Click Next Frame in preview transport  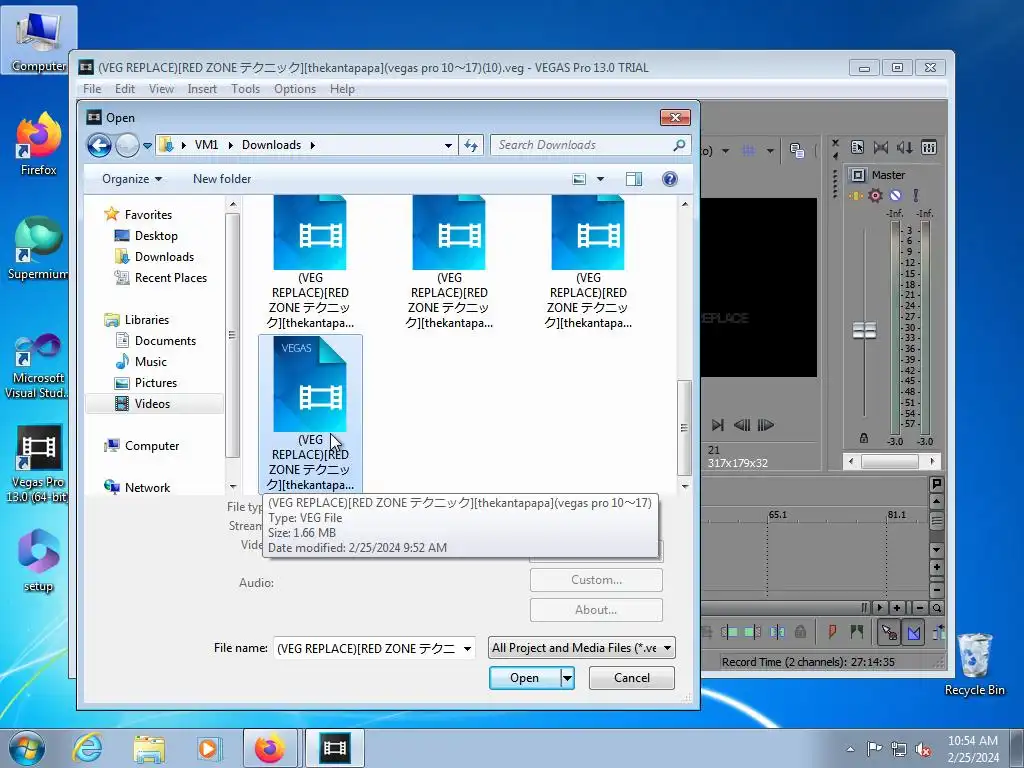tap(765, 425)
